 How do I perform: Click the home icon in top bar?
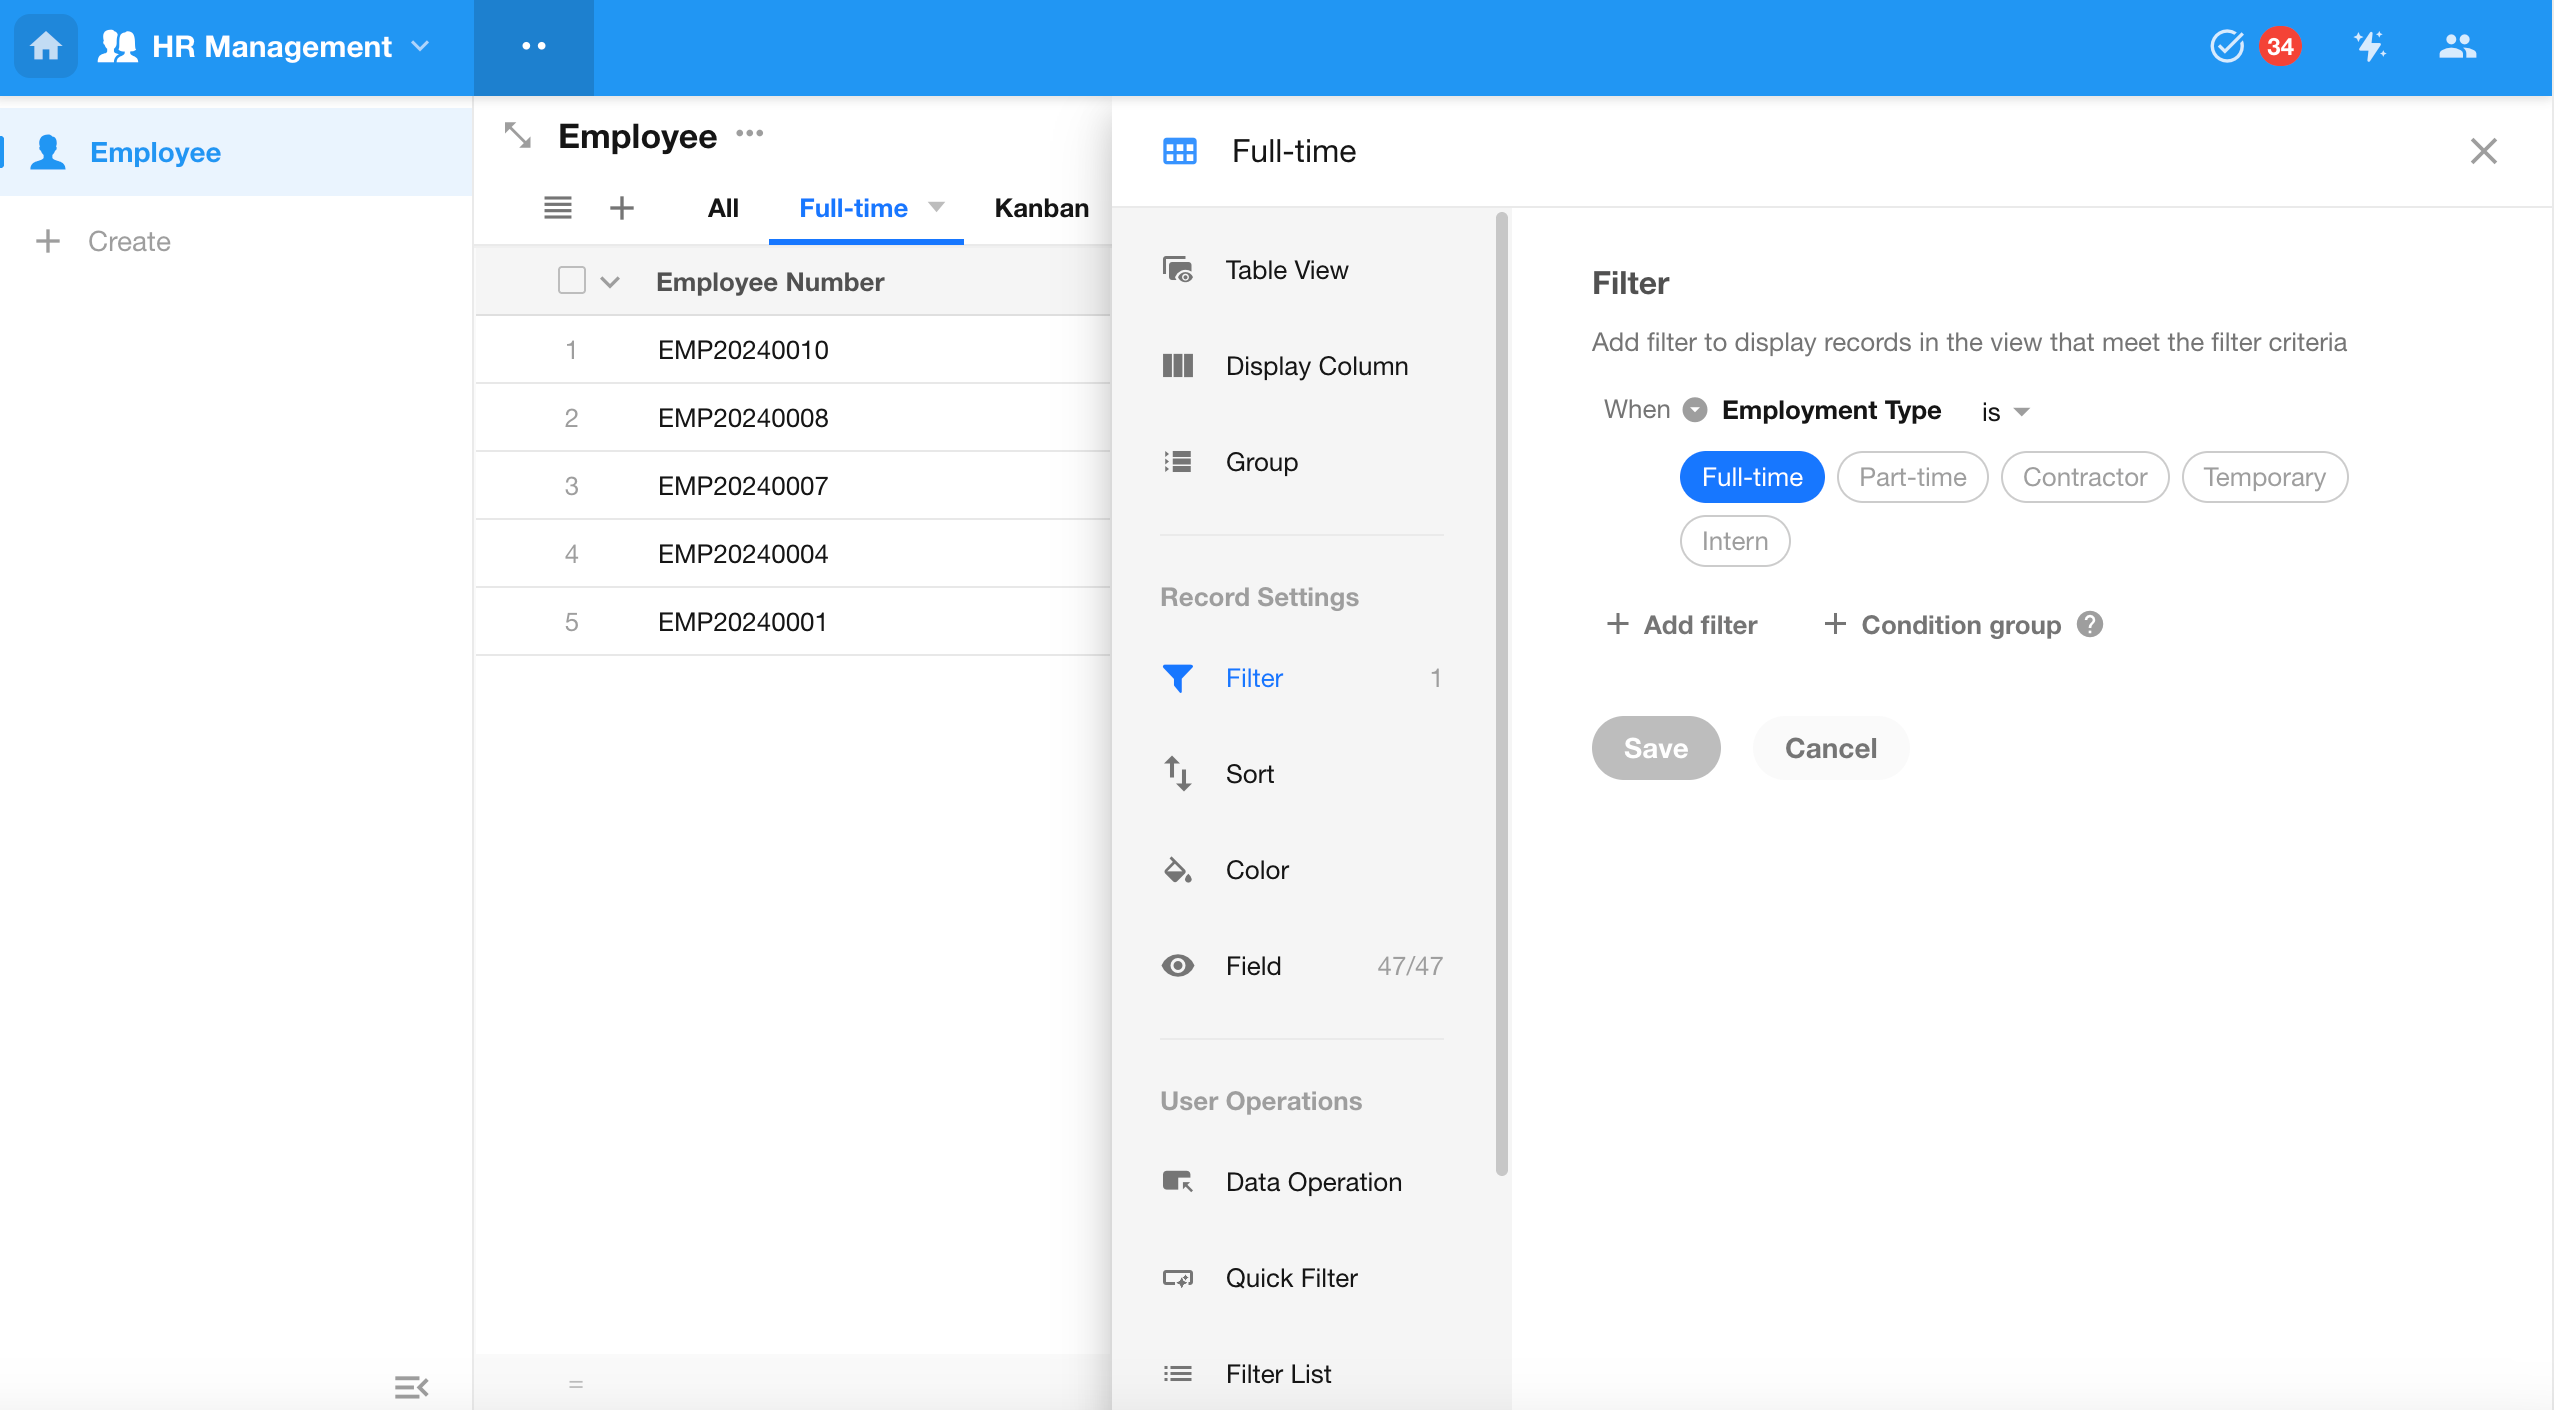pos(46,46)
